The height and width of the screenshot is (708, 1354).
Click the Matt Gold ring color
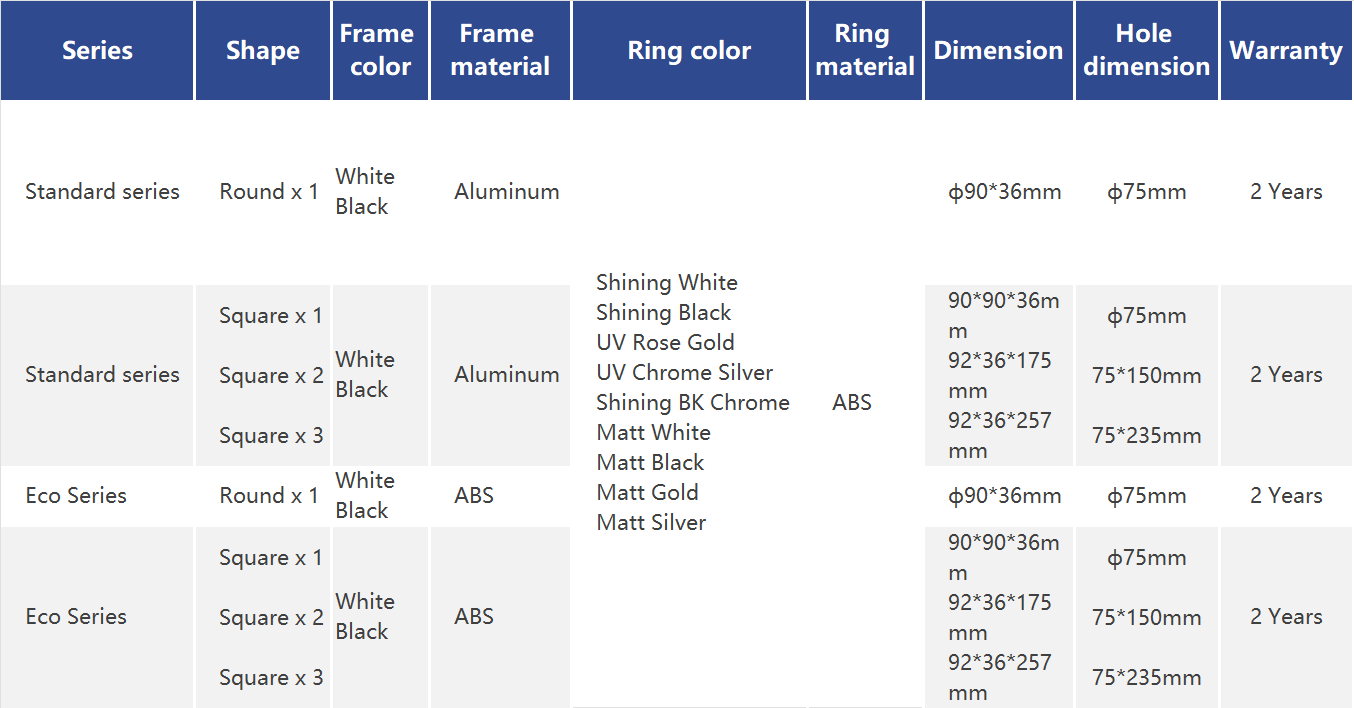(x=647, y=493)
